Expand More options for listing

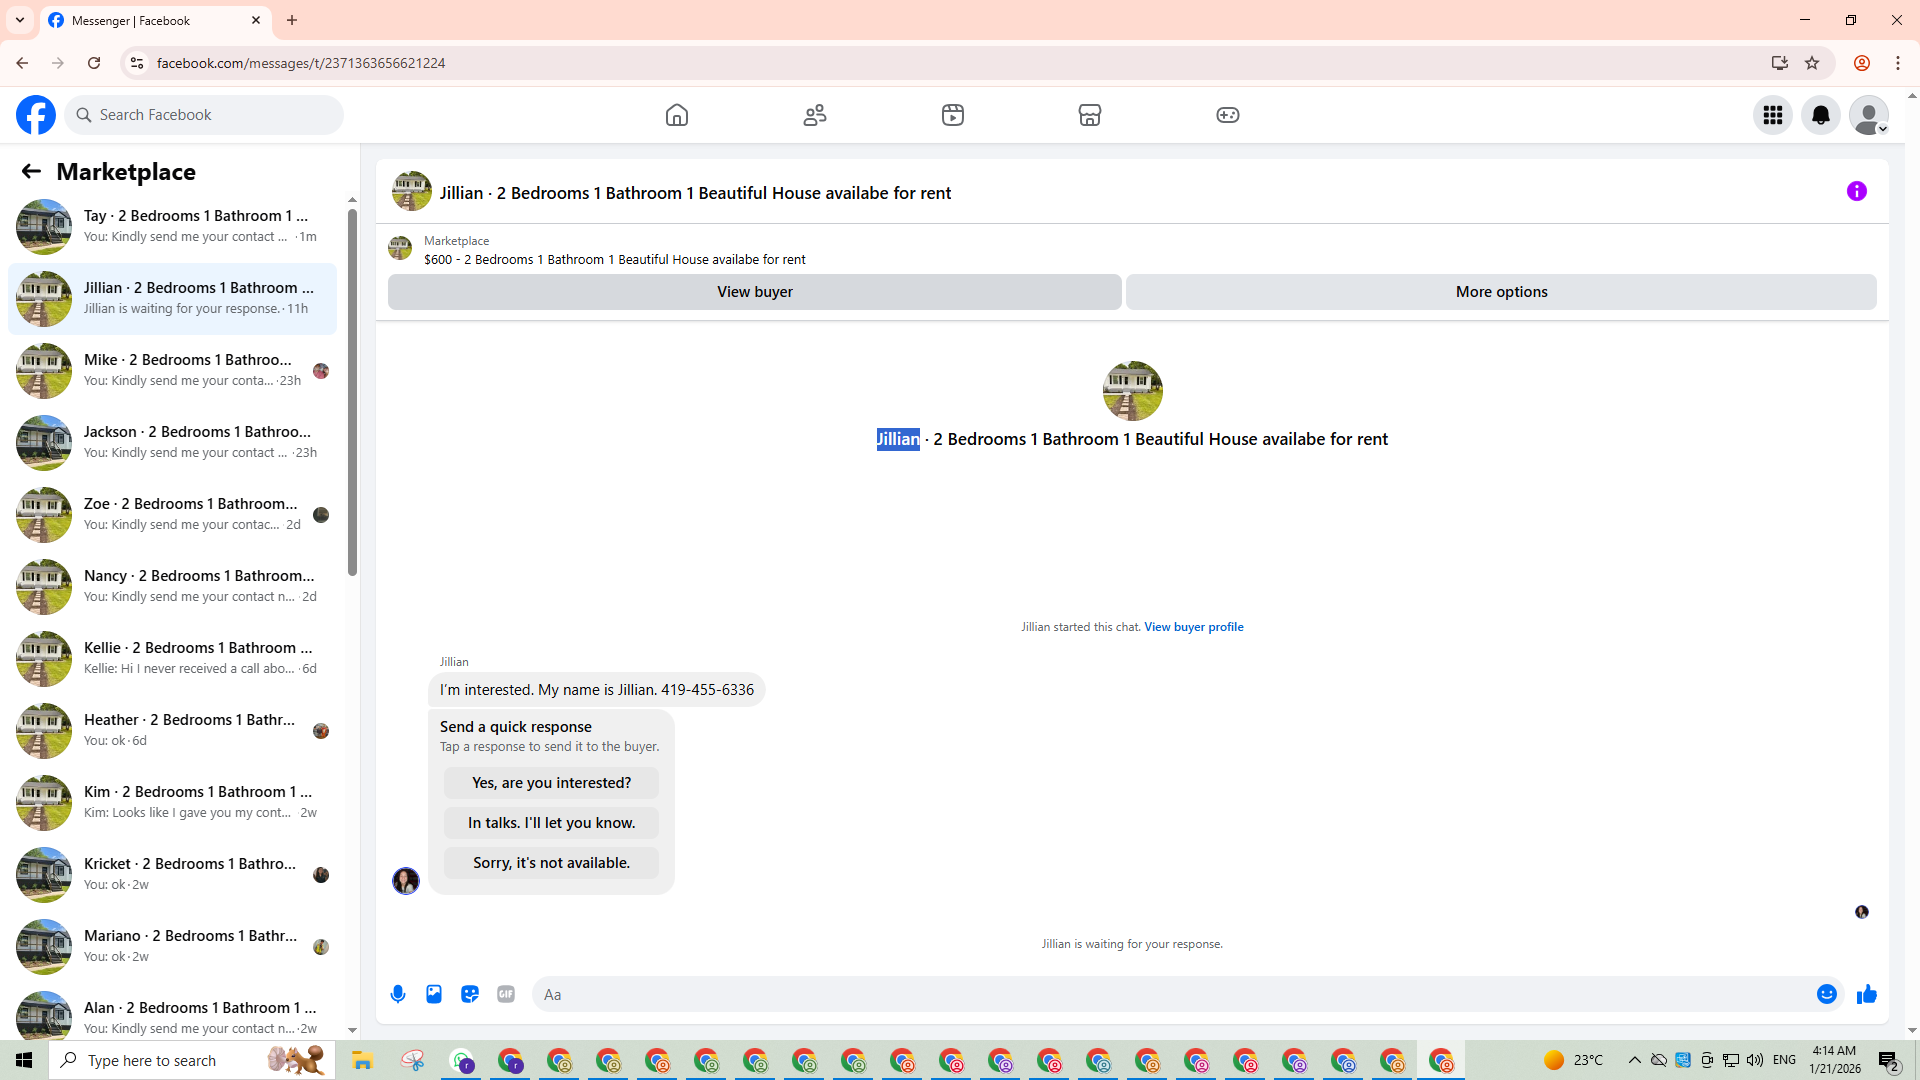(x=1500, y=292)
